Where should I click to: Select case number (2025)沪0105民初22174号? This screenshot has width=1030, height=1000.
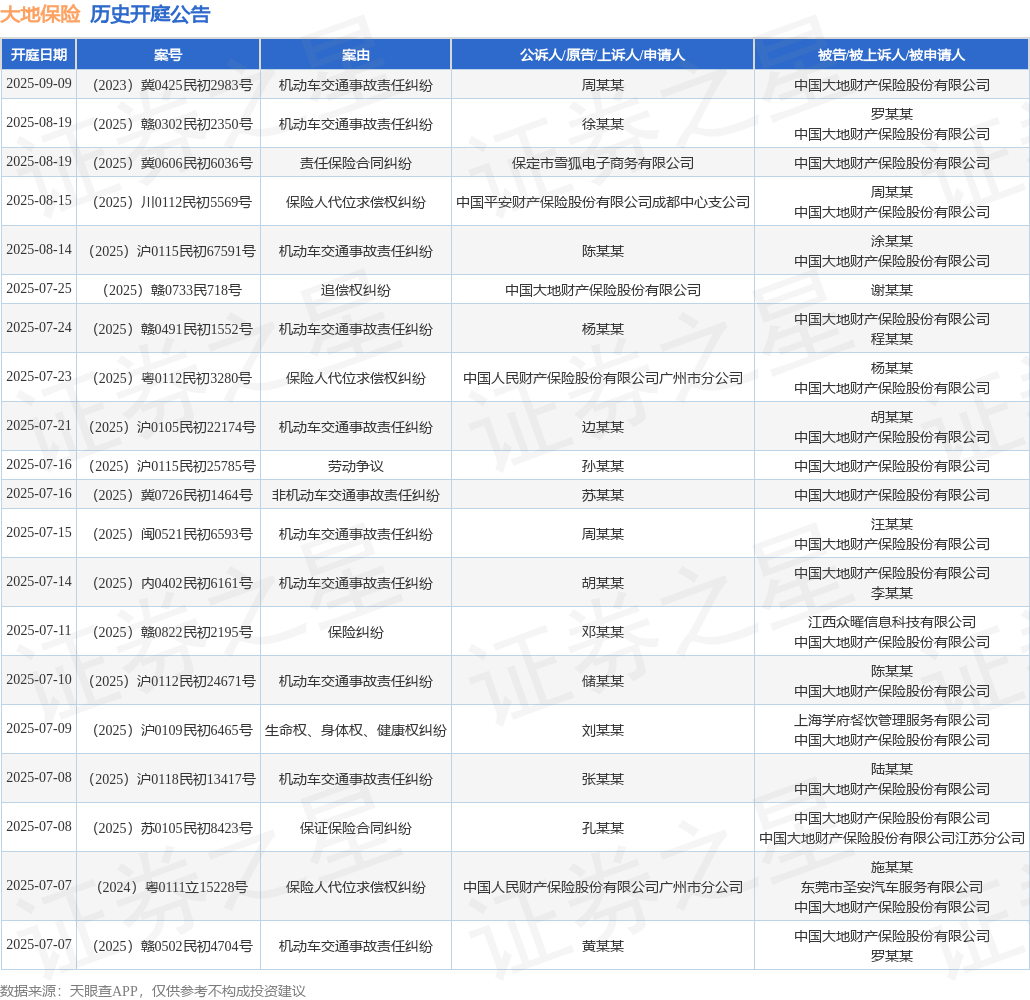point(168,427)
